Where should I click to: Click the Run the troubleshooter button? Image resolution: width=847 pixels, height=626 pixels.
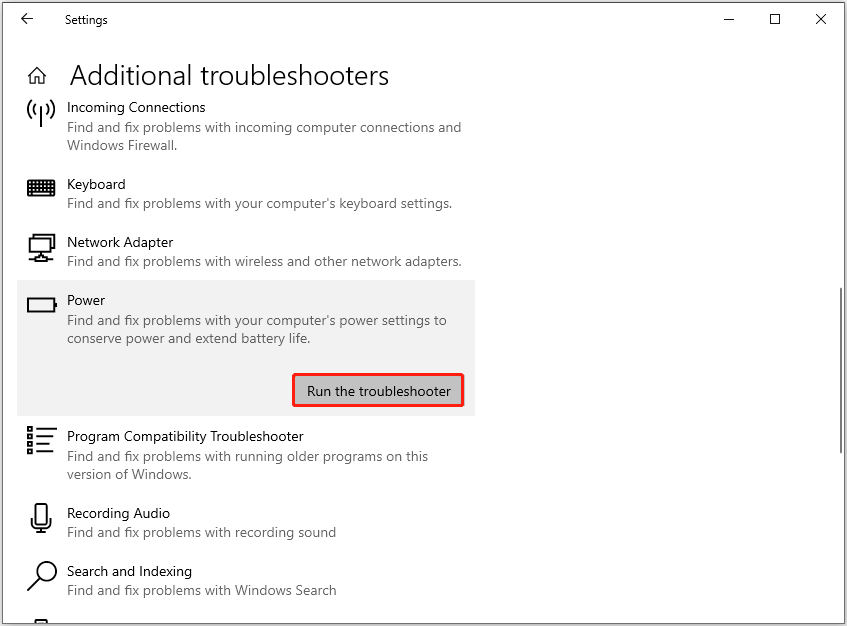tap(378, 389)
